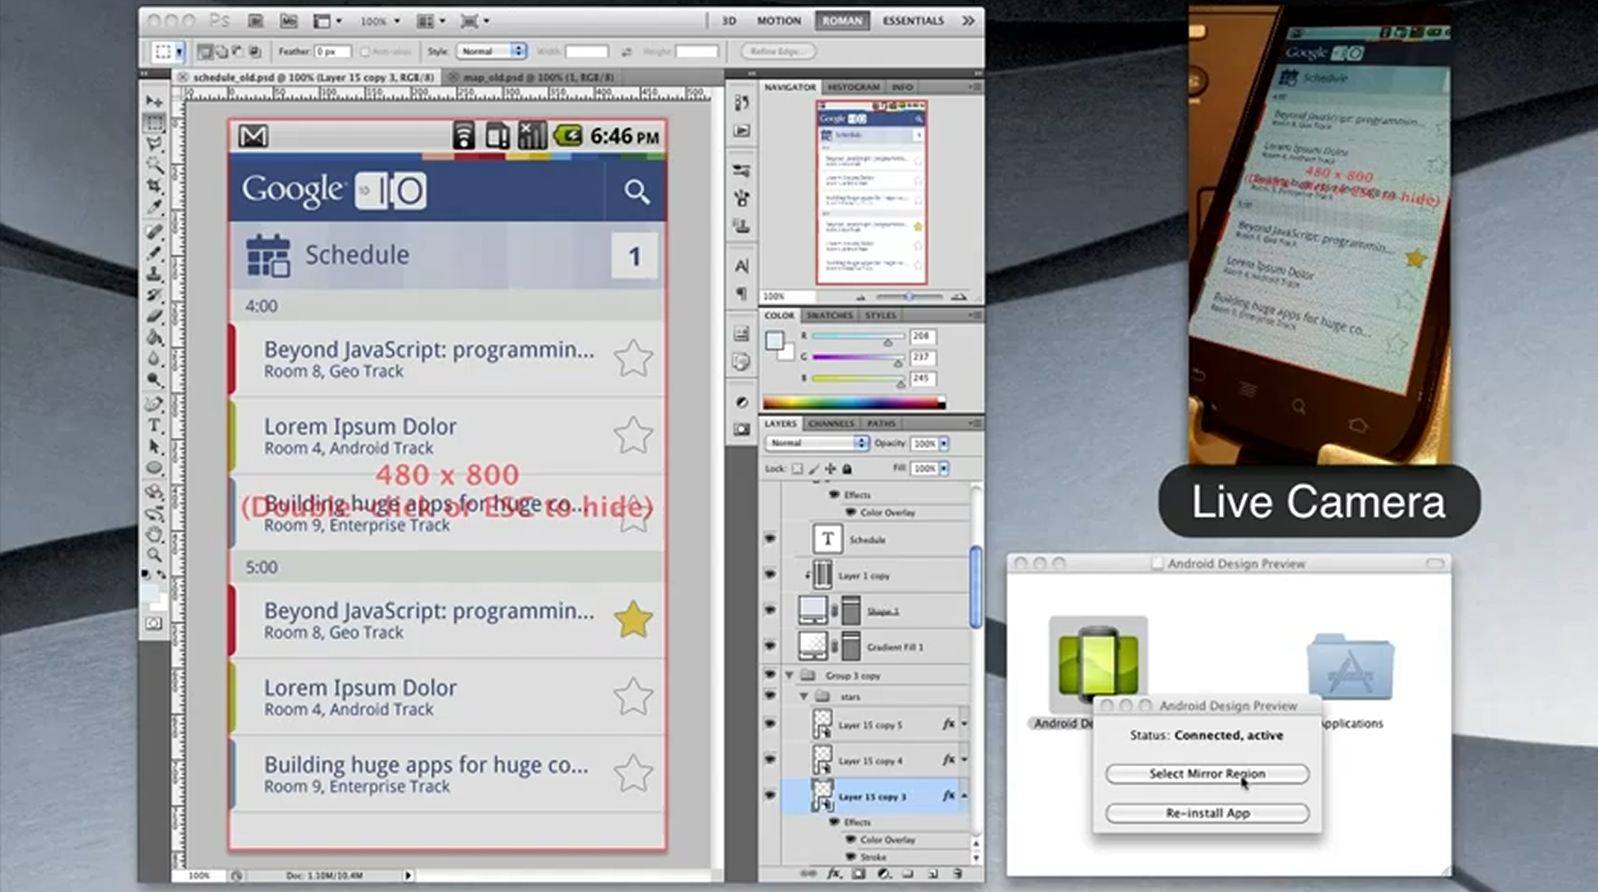
Task: Launch Bridge from the application bar
Action: 256,20
